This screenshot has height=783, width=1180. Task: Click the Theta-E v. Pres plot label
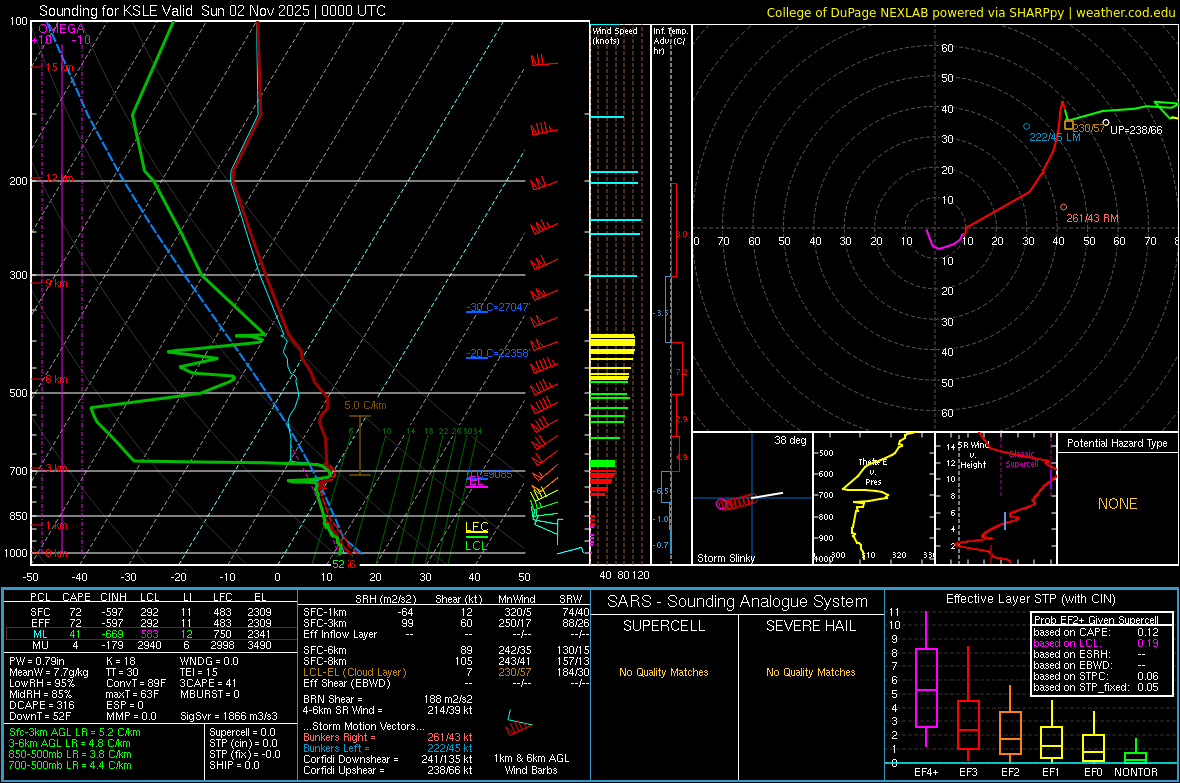873,472
